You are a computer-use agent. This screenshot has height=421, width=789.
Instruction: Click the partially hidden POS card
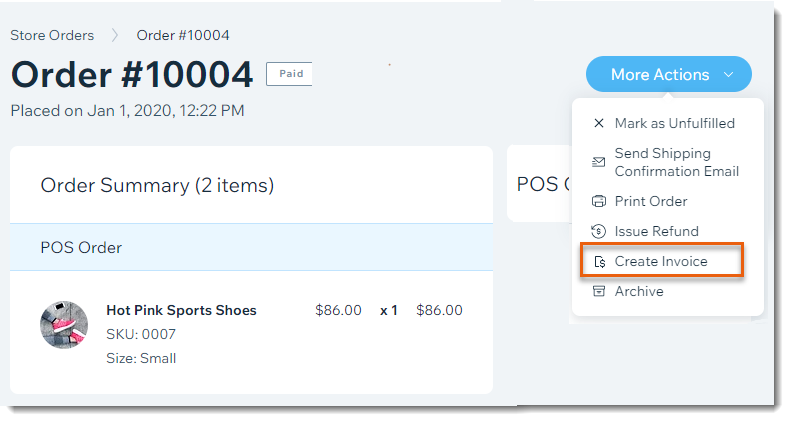[x=539, y=184]
